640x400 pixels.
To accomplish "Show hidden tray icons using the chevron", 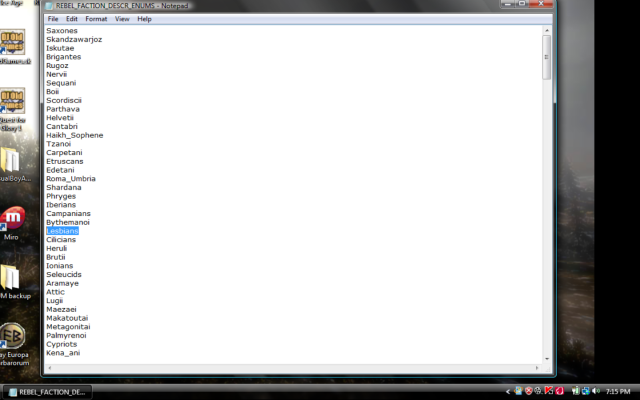I will (508, 391).
